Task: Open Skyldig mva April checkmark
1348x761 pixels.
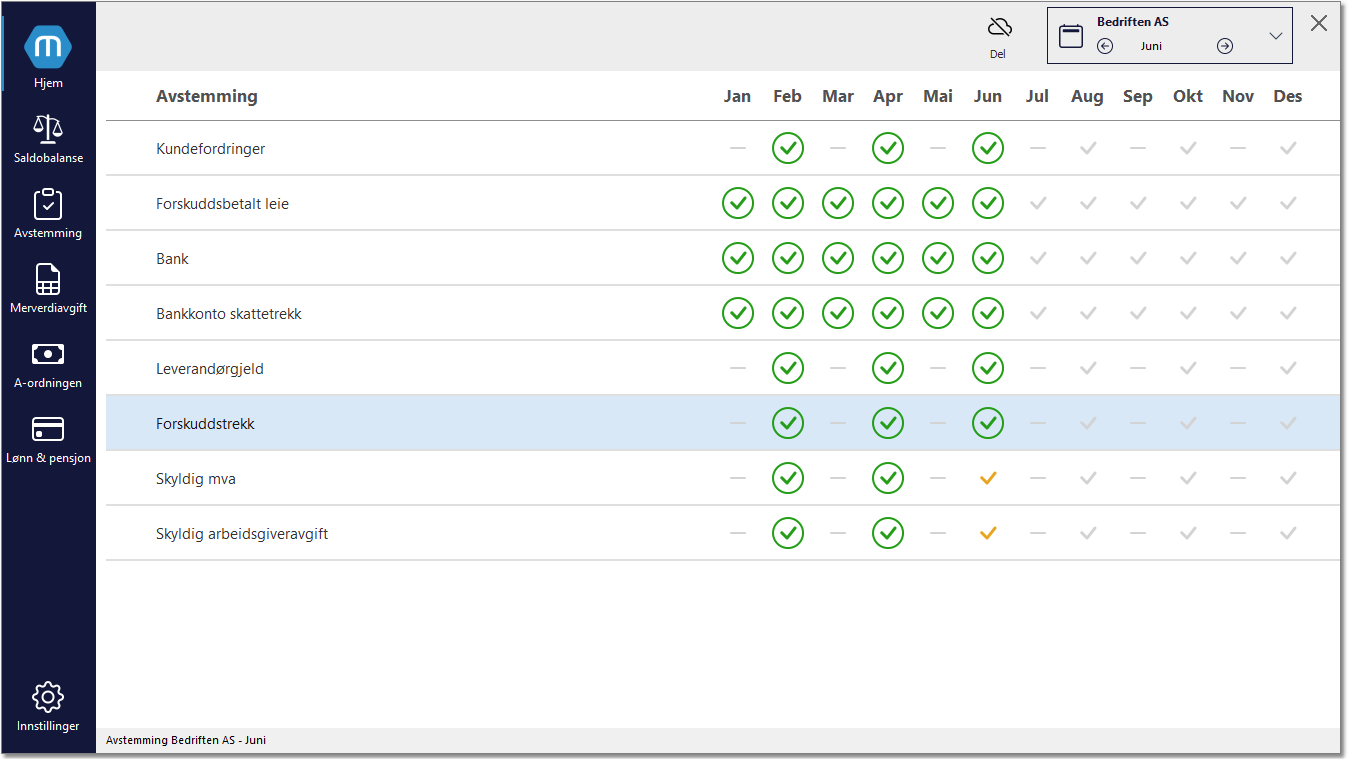Action: [888, 478]
